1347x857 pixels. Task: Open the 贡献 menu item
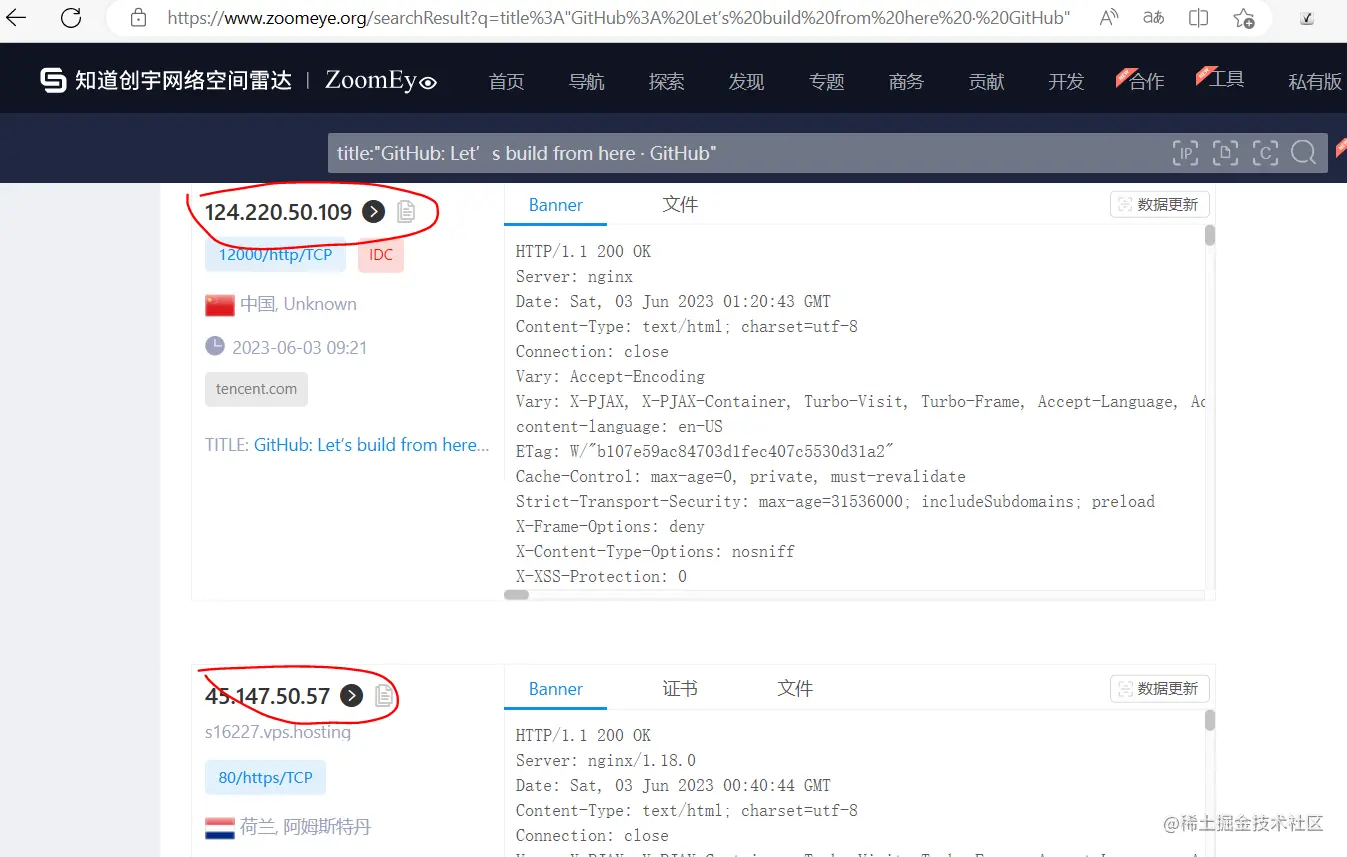[x=986, y=82]
